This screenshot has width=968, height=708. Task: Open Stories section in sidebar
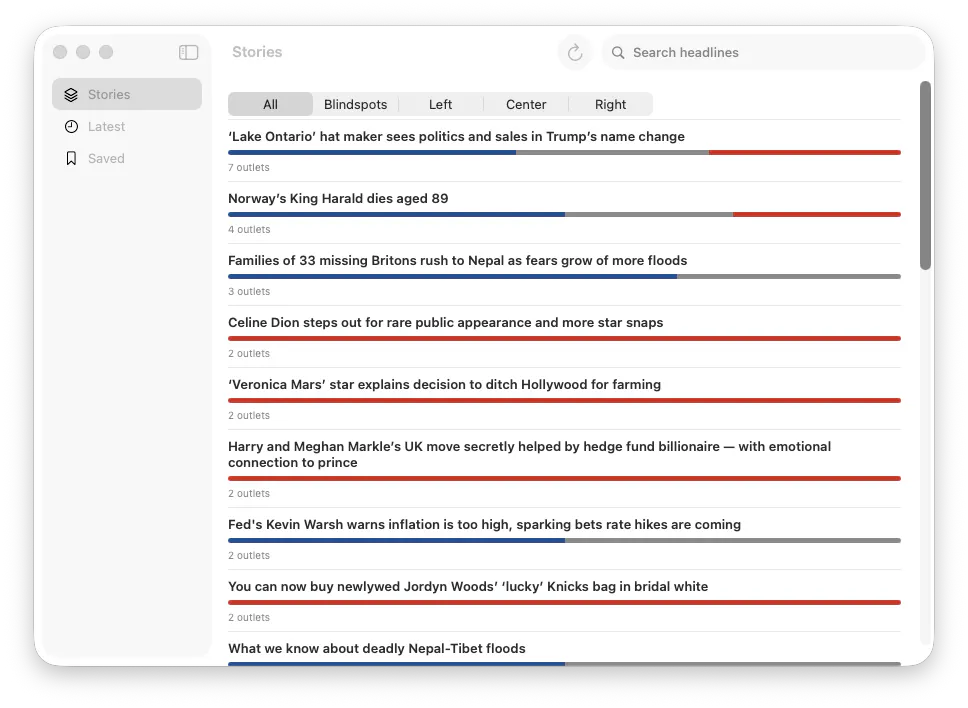pyautogui.click(x=127, y=94)
